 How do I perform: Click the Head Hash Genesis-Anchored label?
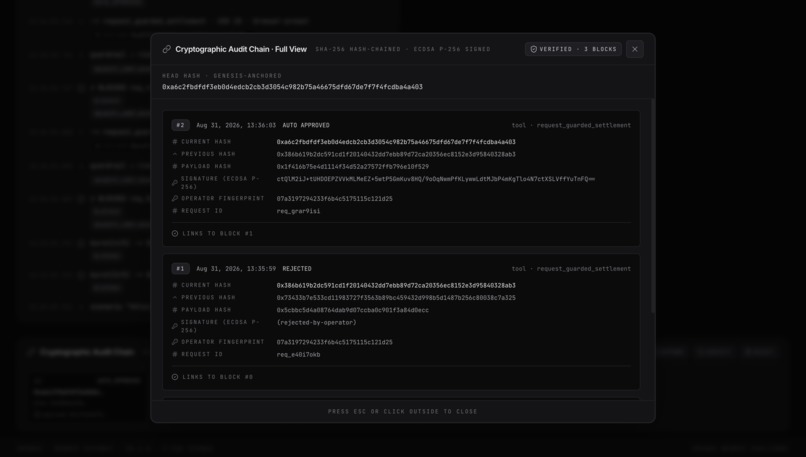point(222,76)
